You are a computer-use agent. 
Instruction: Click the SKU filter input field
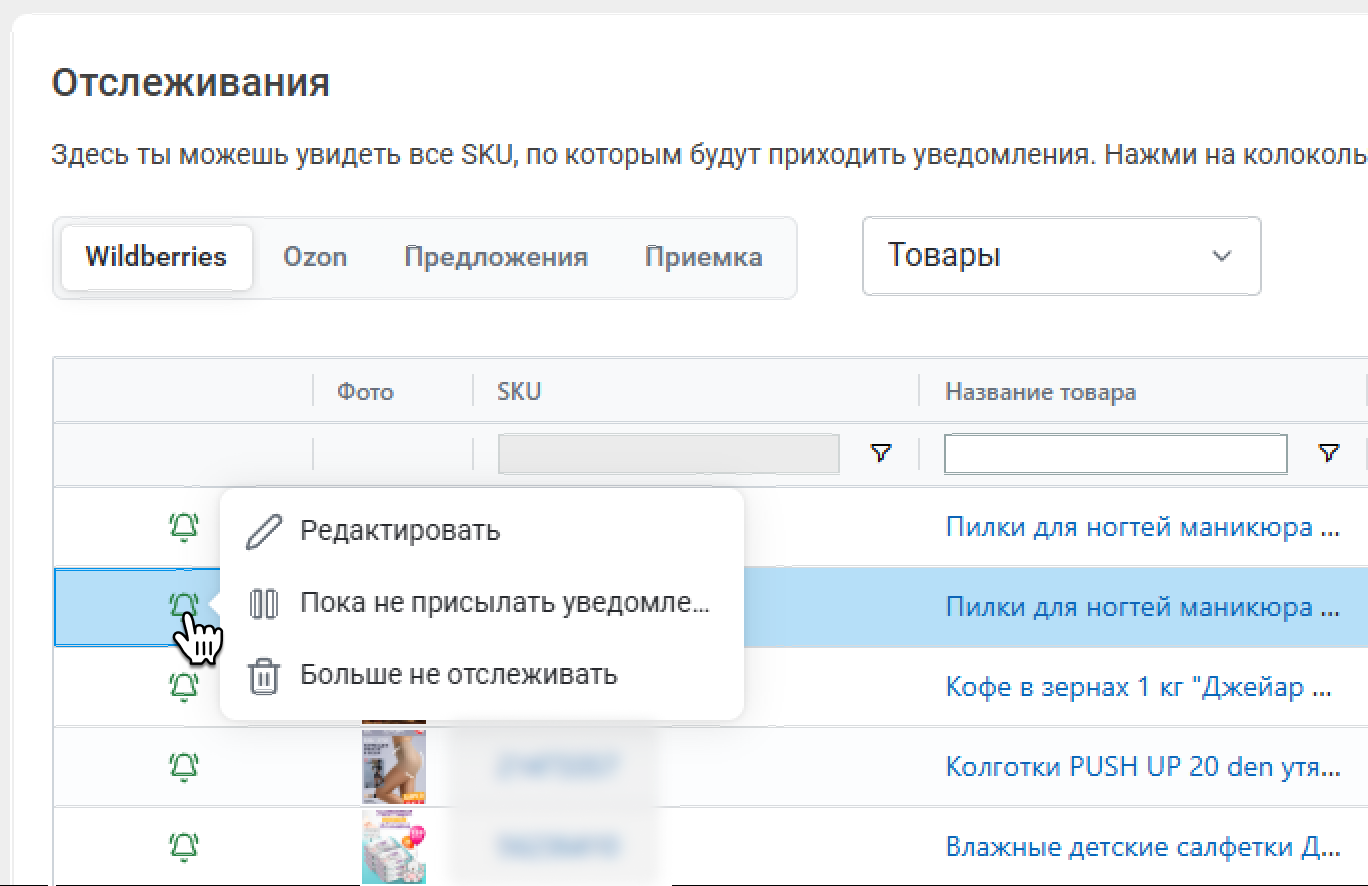pyautogui.click(x=668, y=454)
